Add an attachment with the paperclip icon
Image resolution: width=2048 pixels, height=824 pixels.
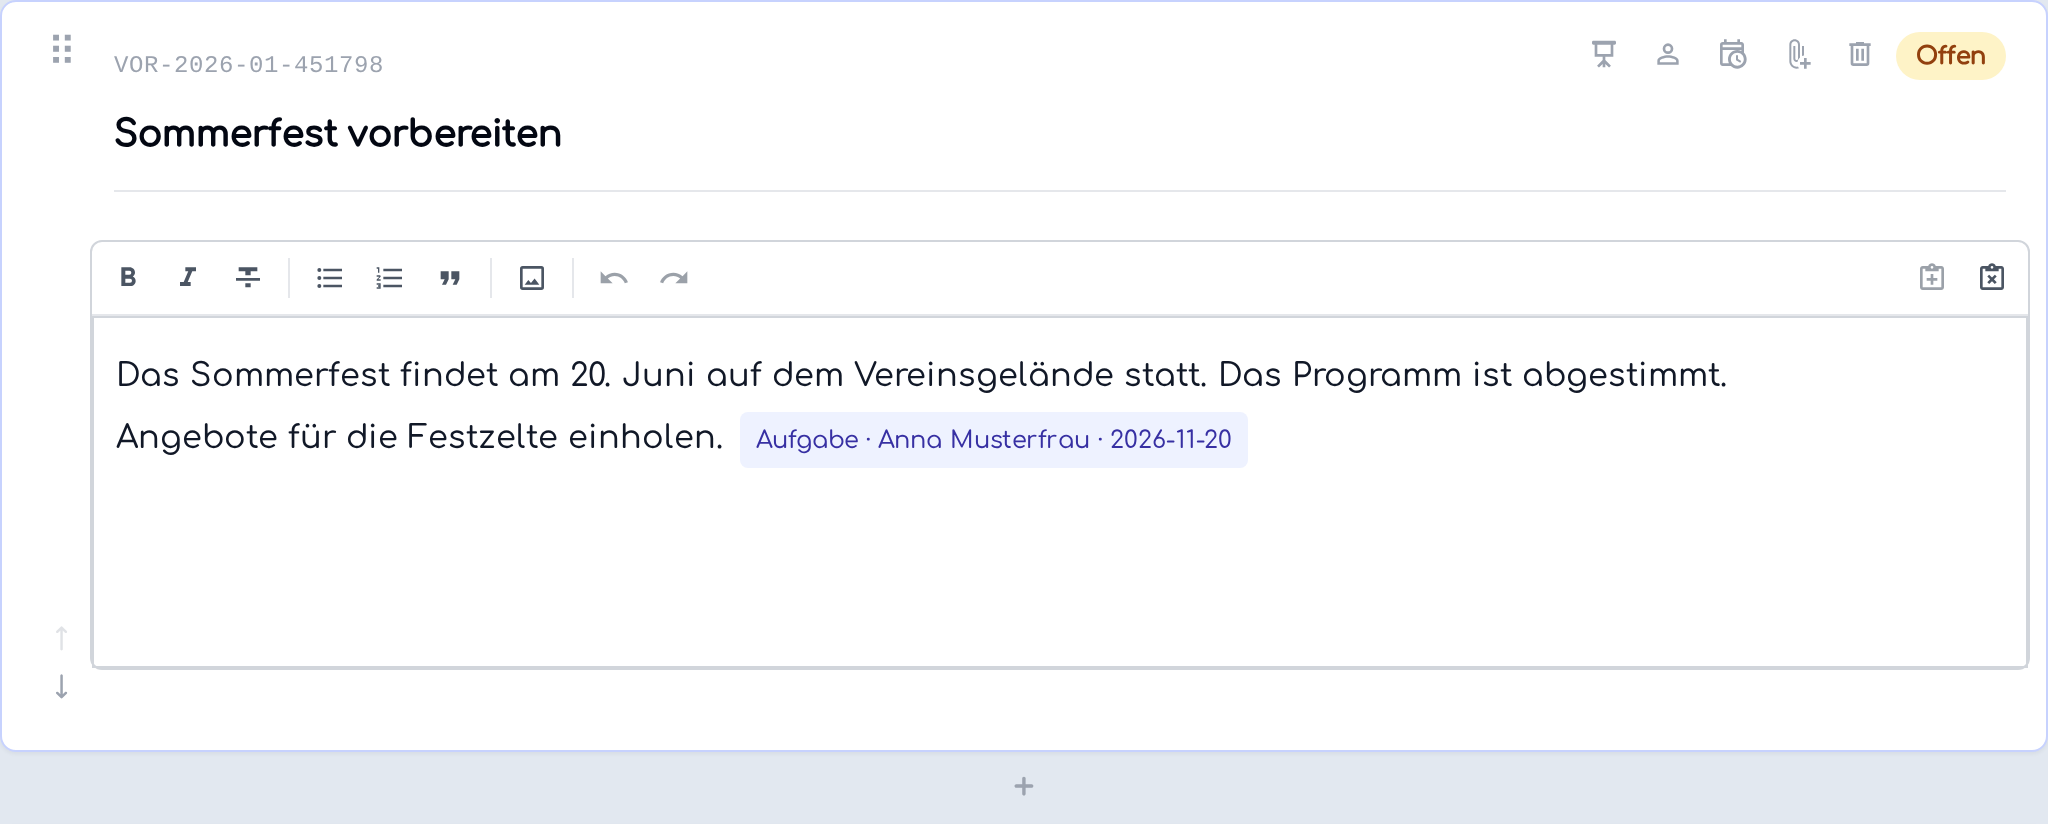click(x=1798, y=54)
